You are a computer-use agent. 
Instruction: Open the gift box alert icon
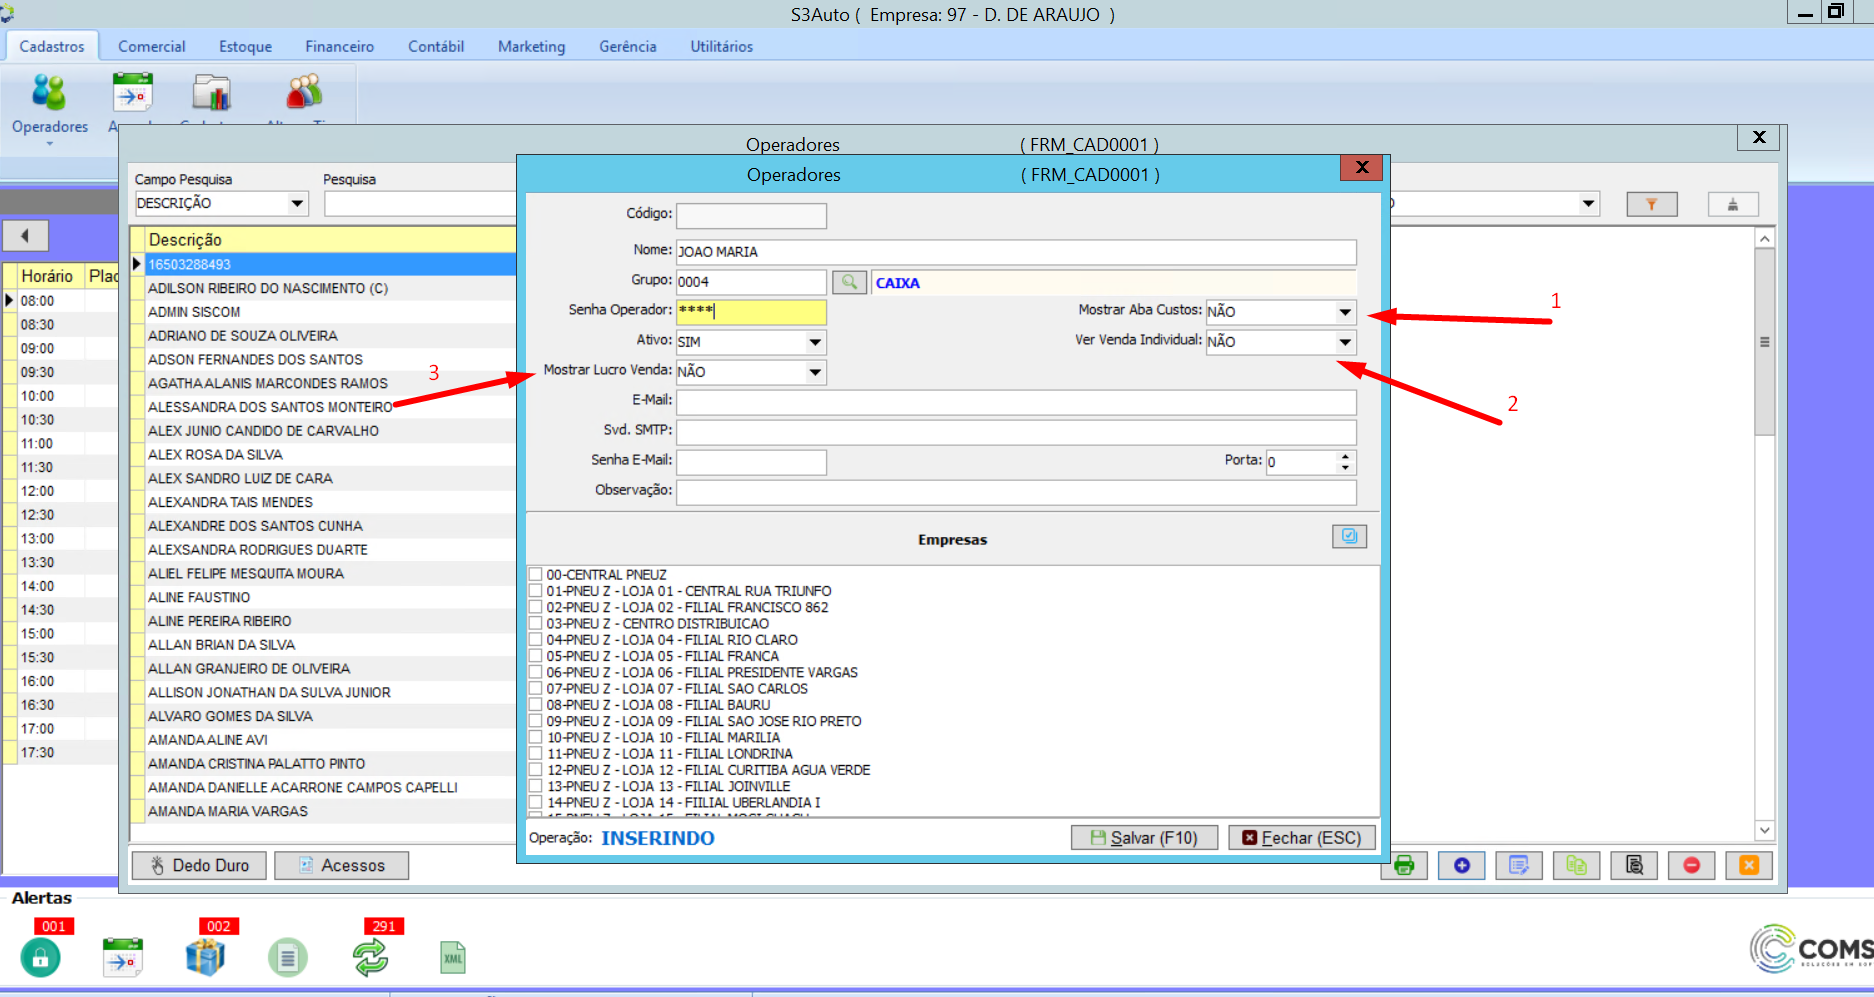pyautogui.click(x=206, y=957)
